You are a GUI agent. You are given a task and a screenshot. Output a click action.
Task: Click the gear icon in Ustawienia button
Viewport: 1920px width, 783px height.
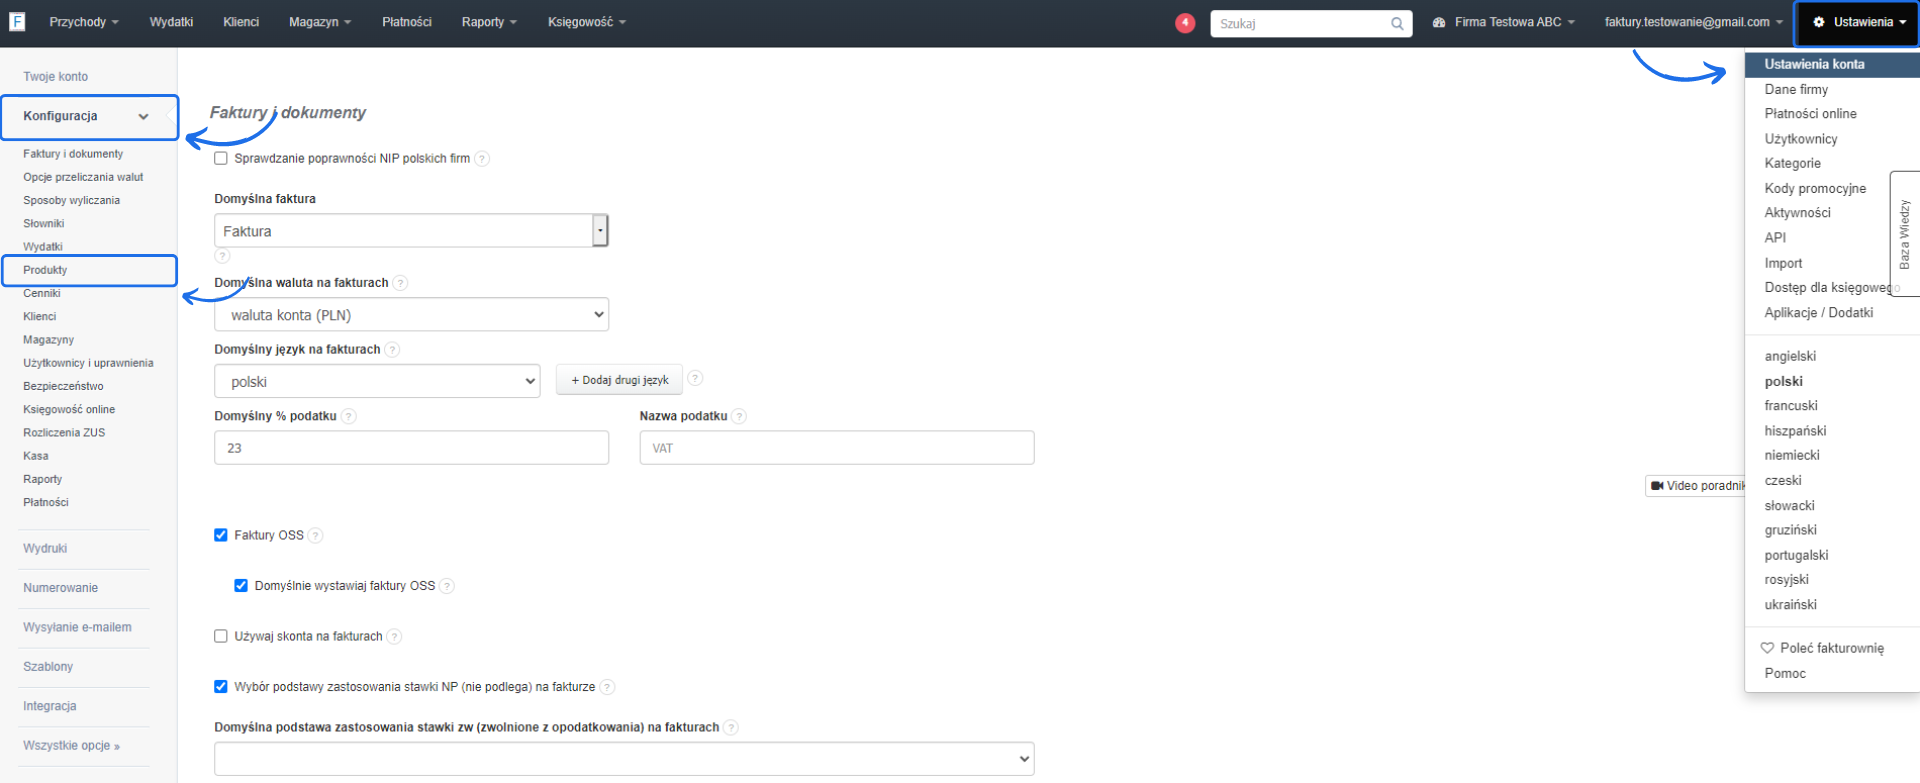(1819, 22)
